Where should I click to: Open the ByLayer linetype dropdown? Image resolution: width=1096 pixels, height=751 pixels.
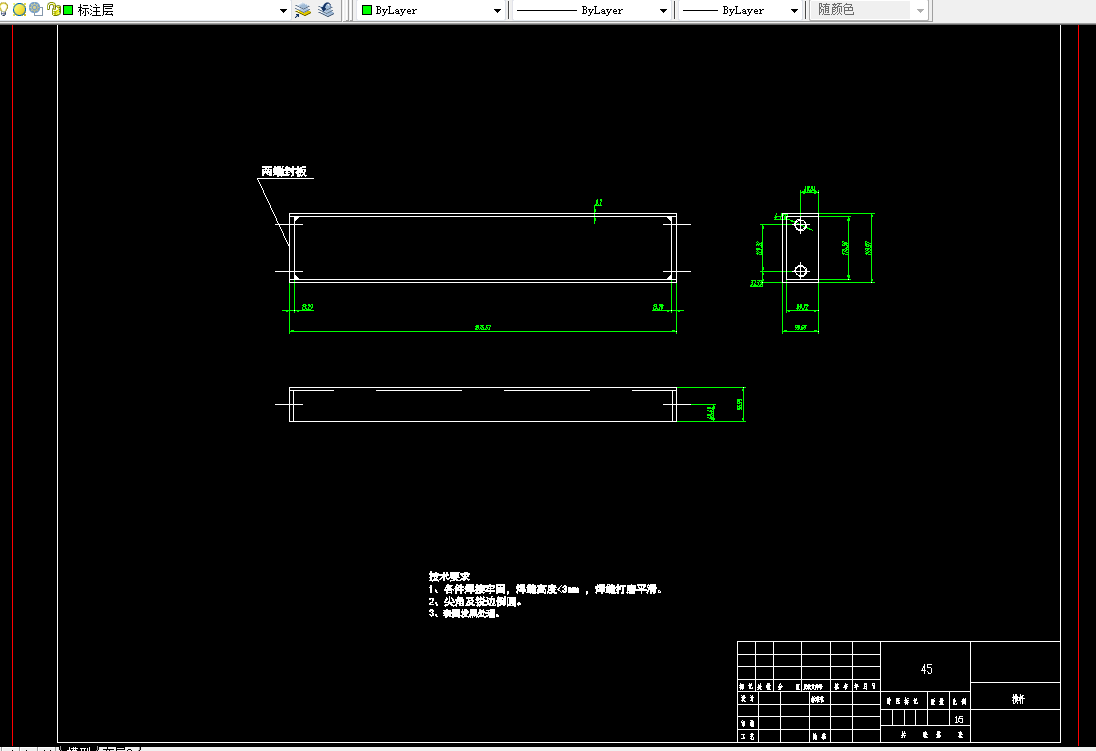[x=663, y=10]
